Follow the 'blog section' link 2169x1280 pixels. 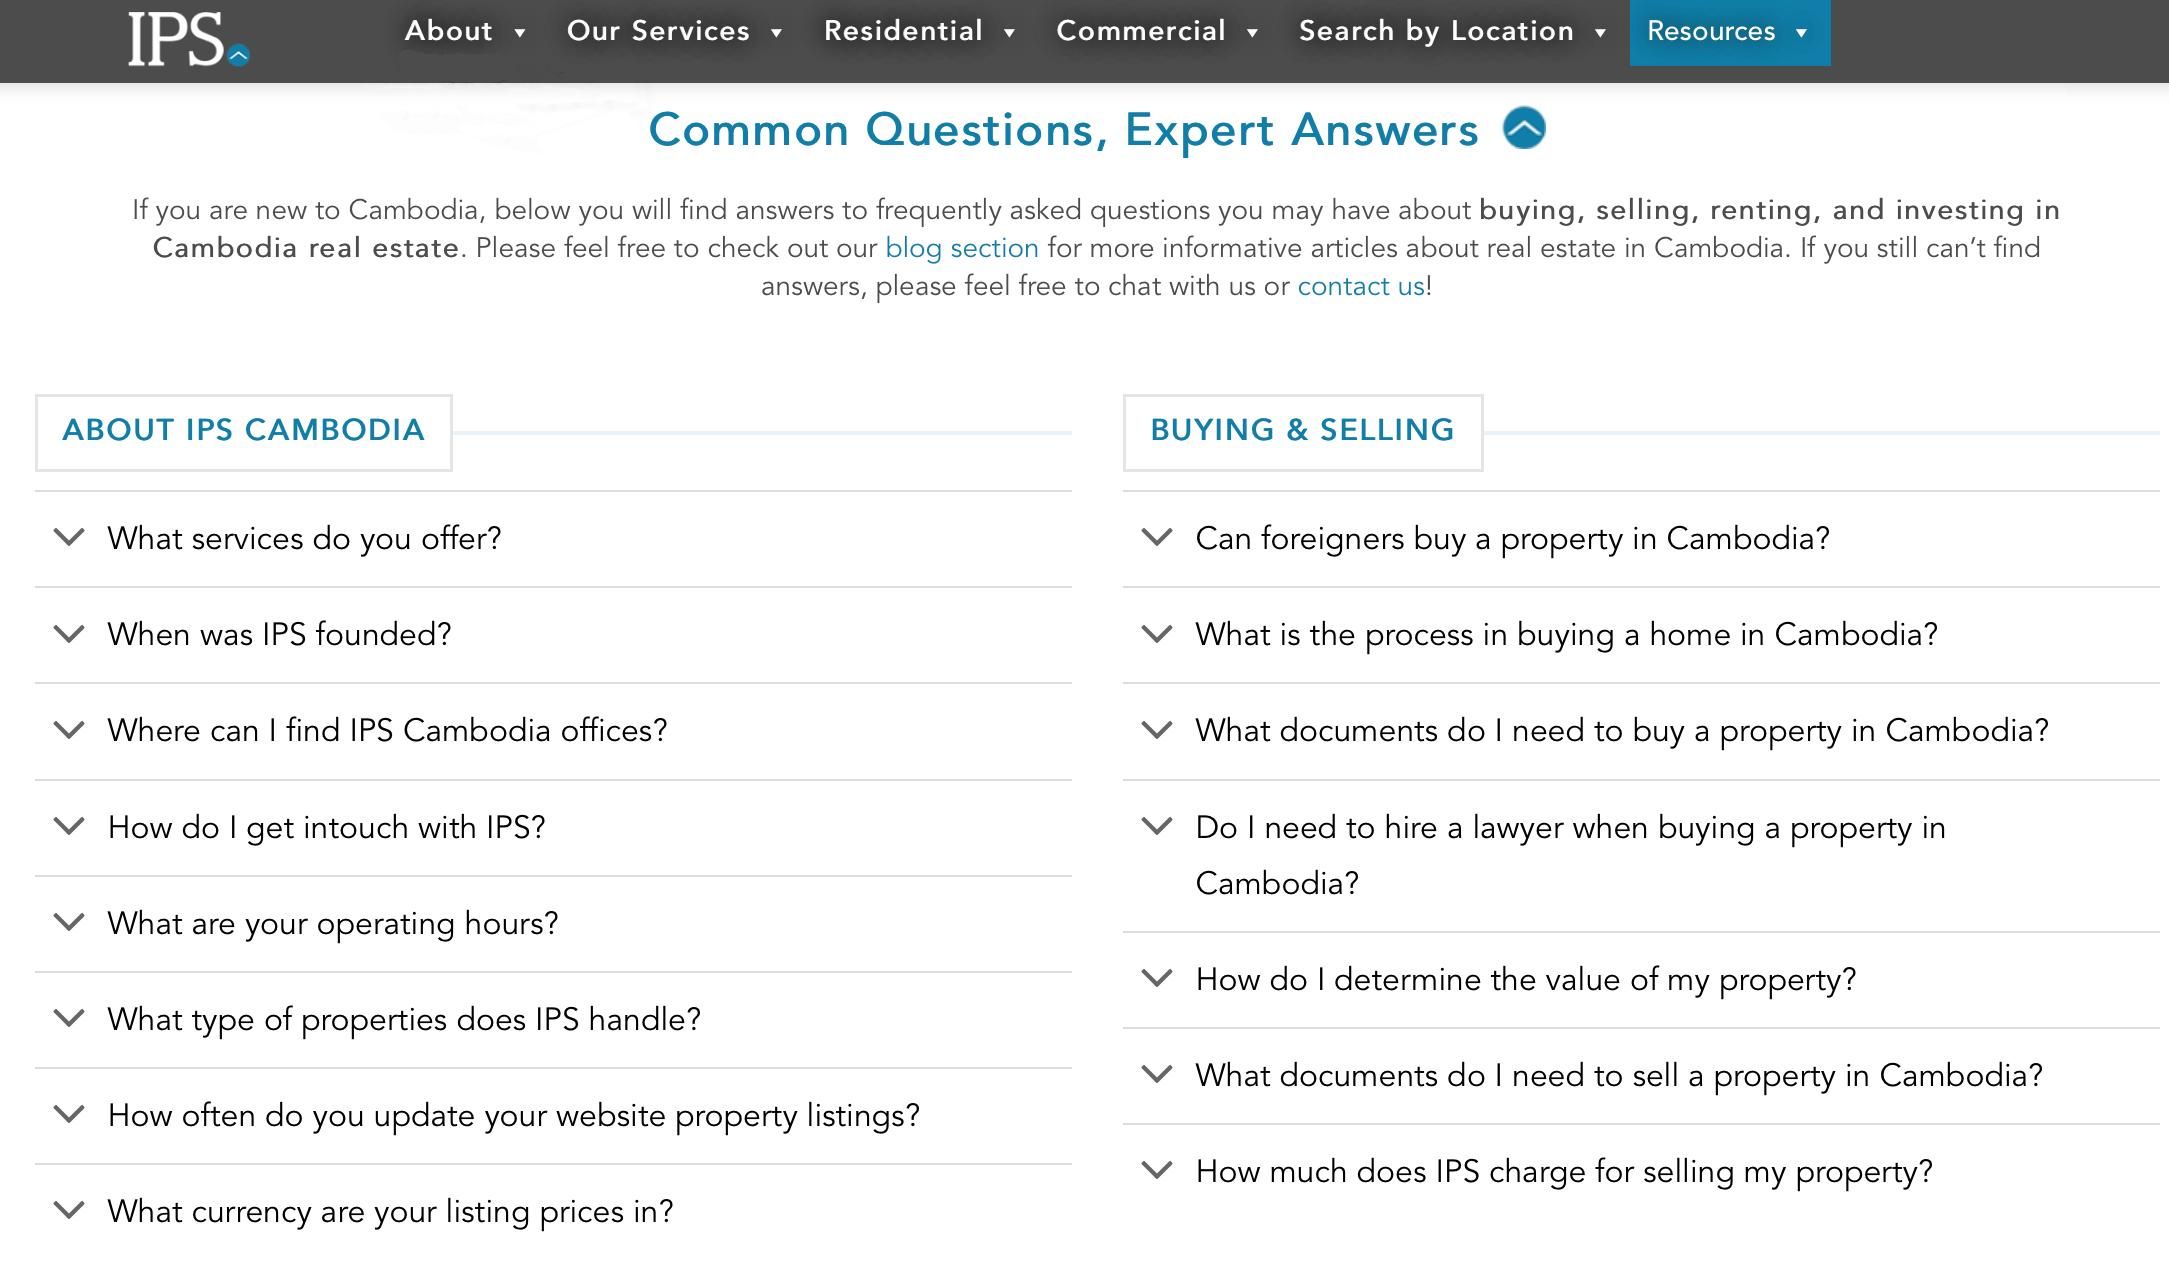coord(961,248)
